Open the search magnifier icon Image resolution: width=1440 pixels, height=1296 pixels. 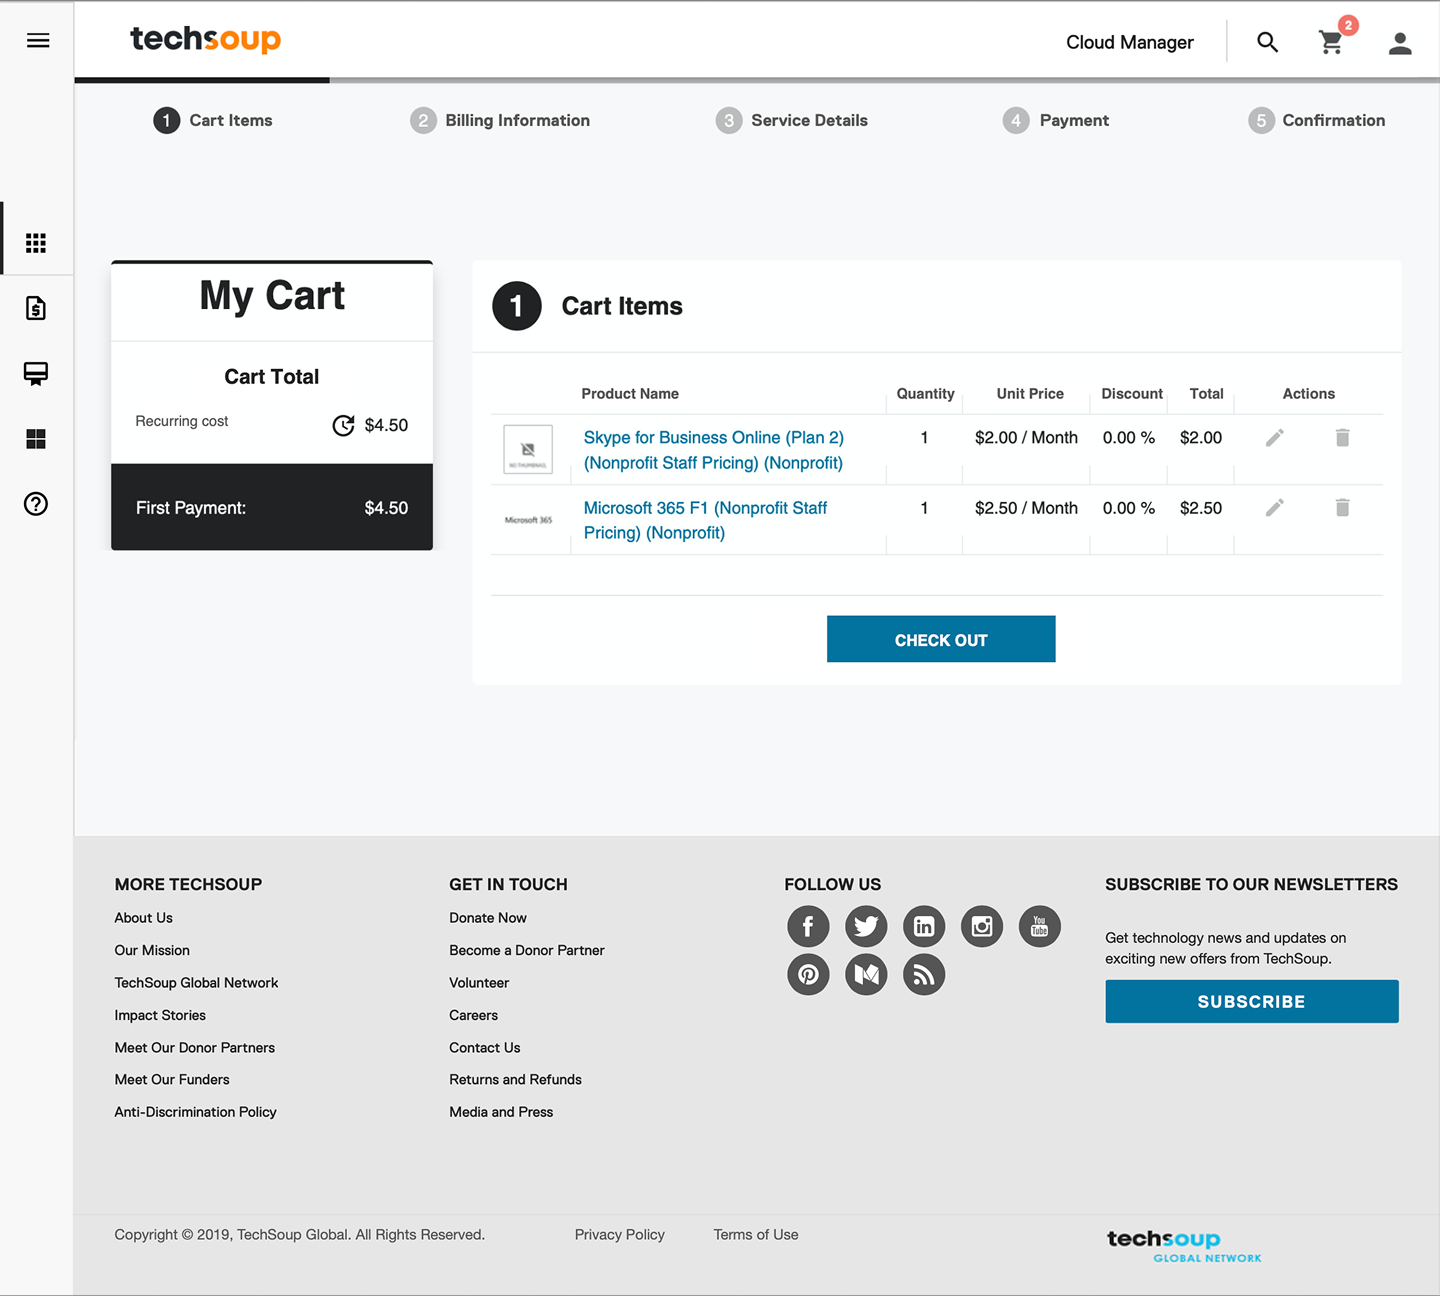[x=1267, y=42]
